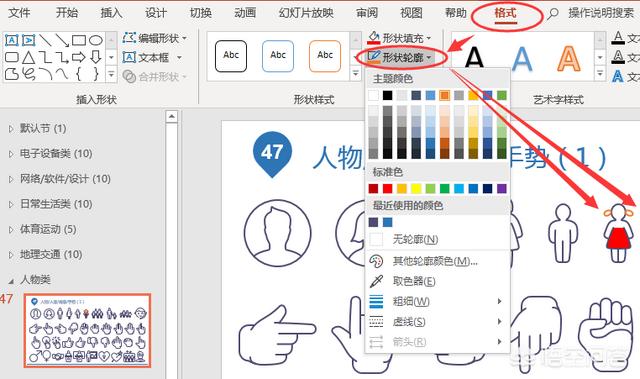640x379 pixels.
Task: Choose the rectangle shape in gallery
Action: (x=79, y=40)
